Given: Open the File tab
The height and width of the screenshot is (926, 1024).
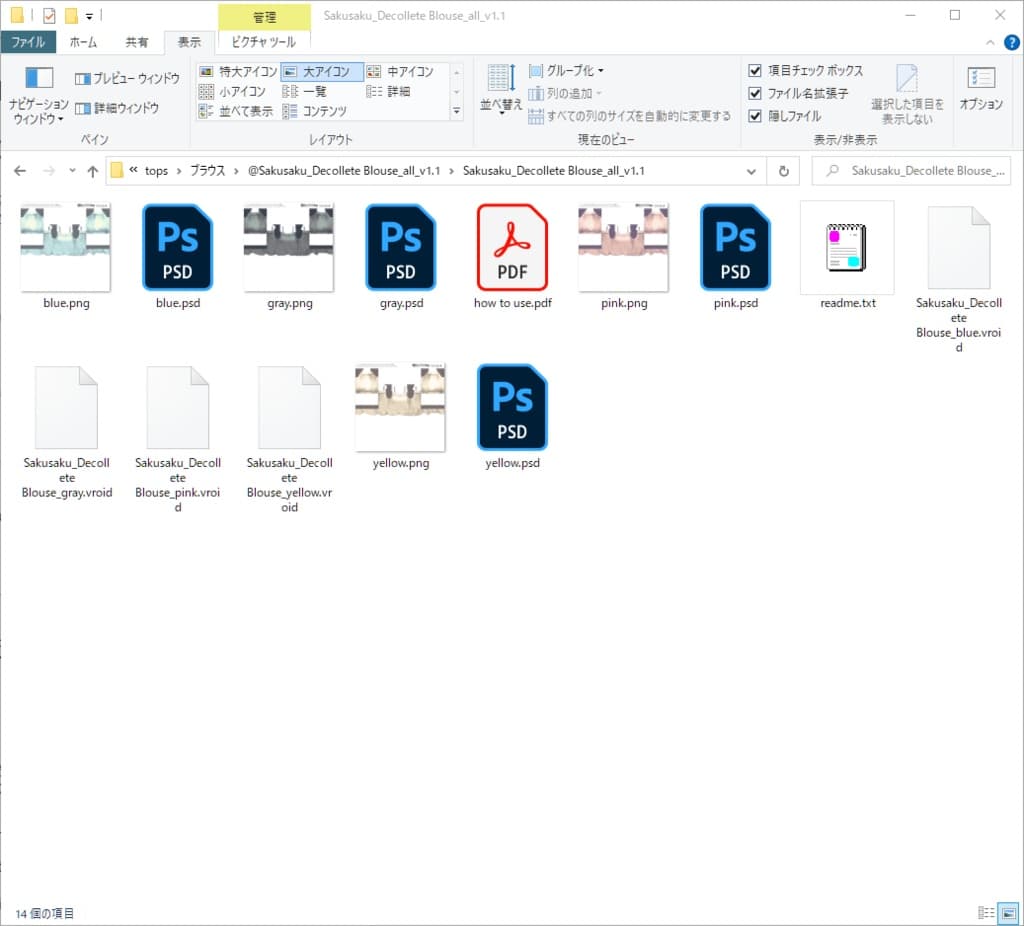Looking at the screenshot, I should point(28,42).
